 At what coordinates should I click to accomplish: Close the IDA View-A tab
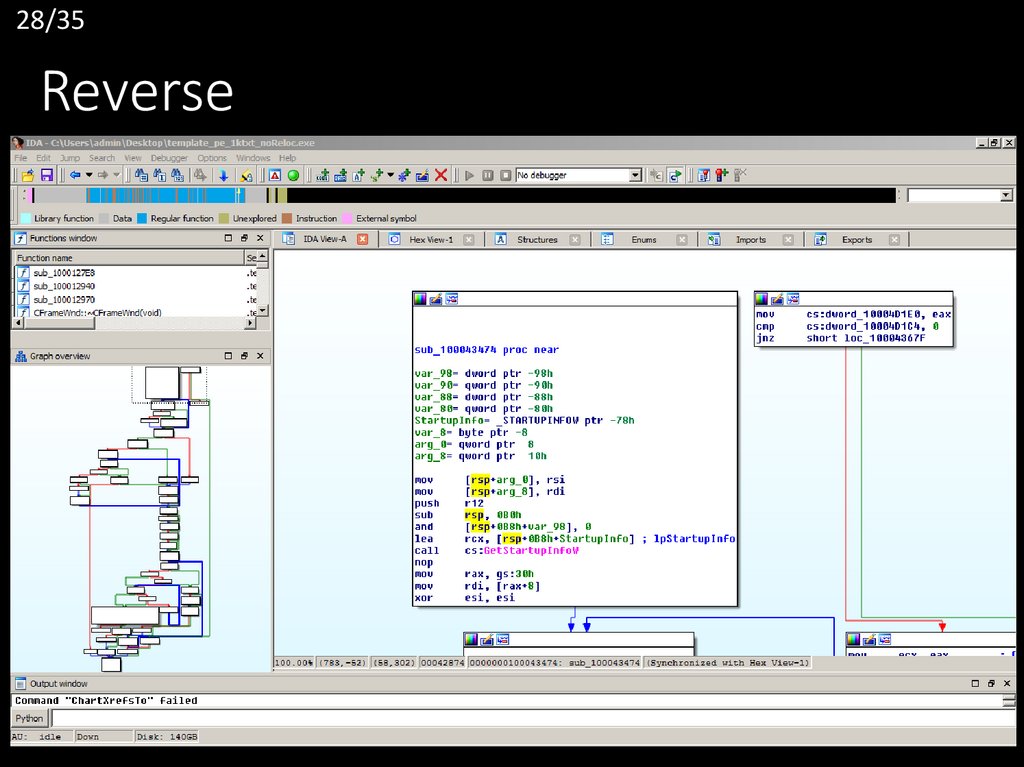tap(362, 240)
